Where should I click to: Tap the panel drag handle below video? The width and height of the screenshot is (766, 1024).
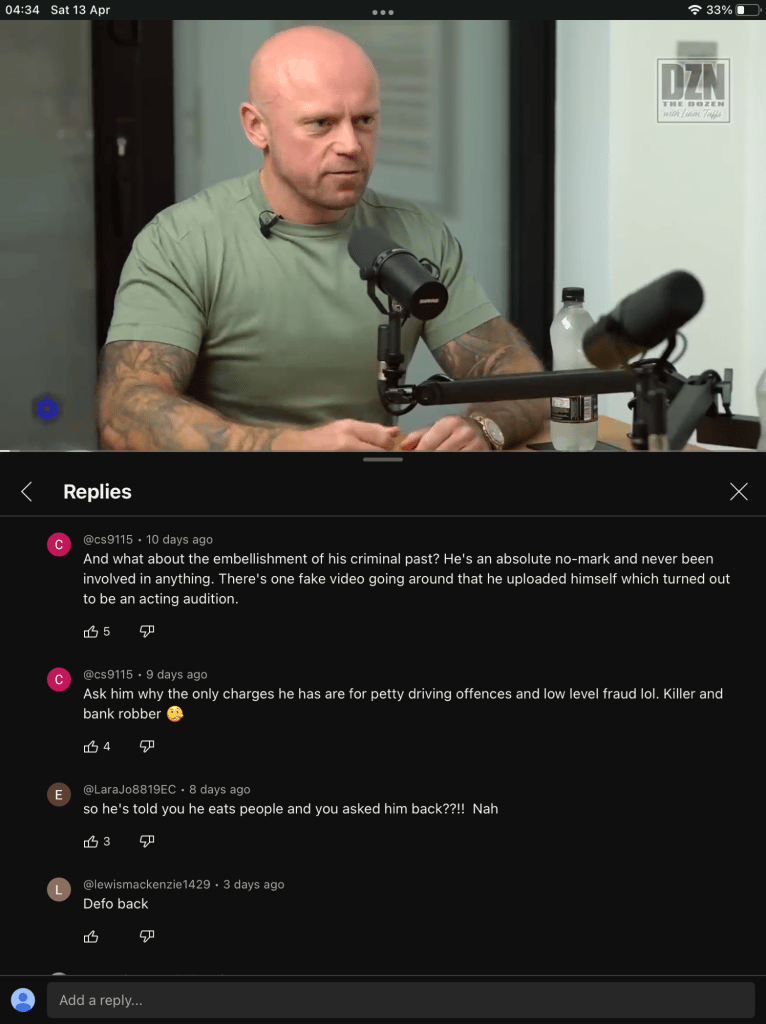pyautogui.click(x=383, y=460)
